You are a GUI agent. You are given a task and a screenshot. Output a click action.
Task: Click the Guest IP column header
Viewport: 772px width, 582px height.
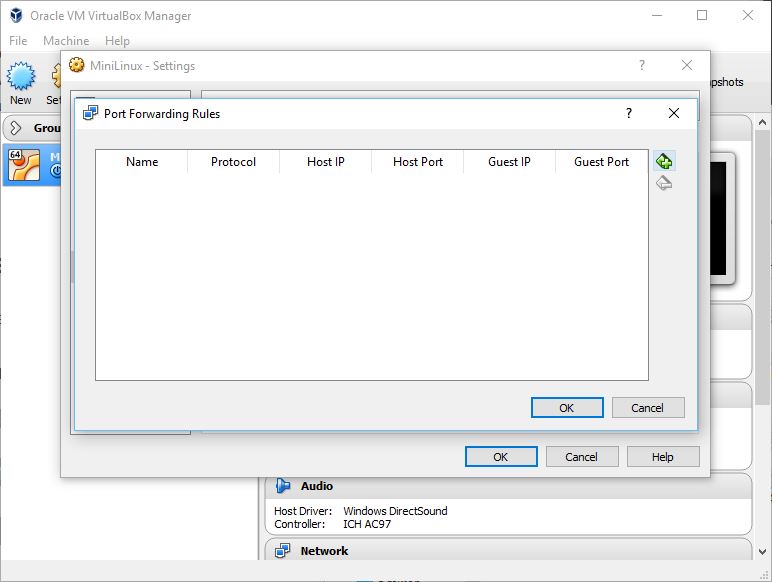(x=510, y=162)
